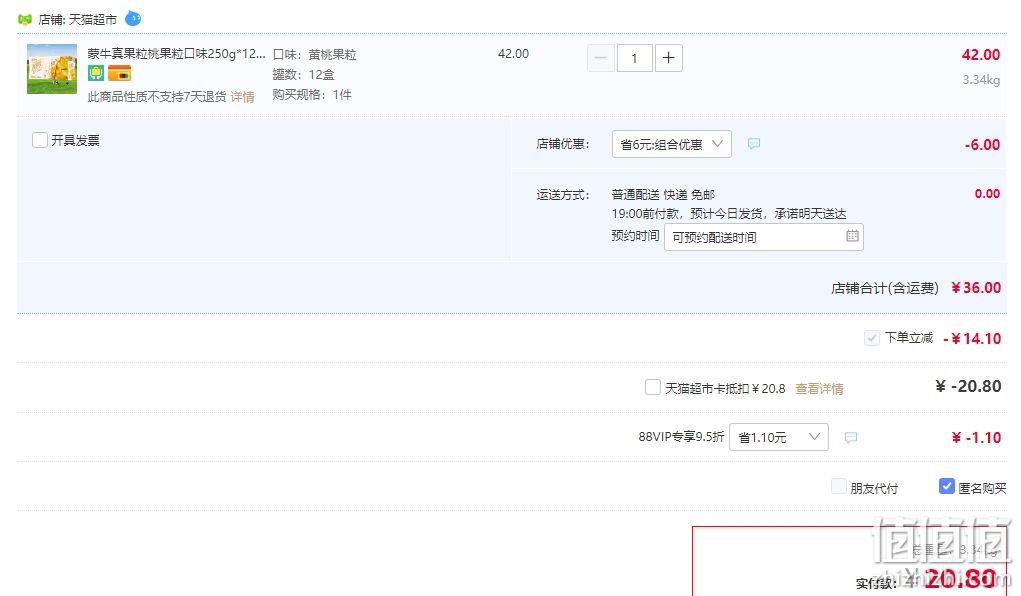Screen dimensions: 1021x596
Task: Open the comment icon beside 88VIP discount dropdown
Action: tap(850, 438)
